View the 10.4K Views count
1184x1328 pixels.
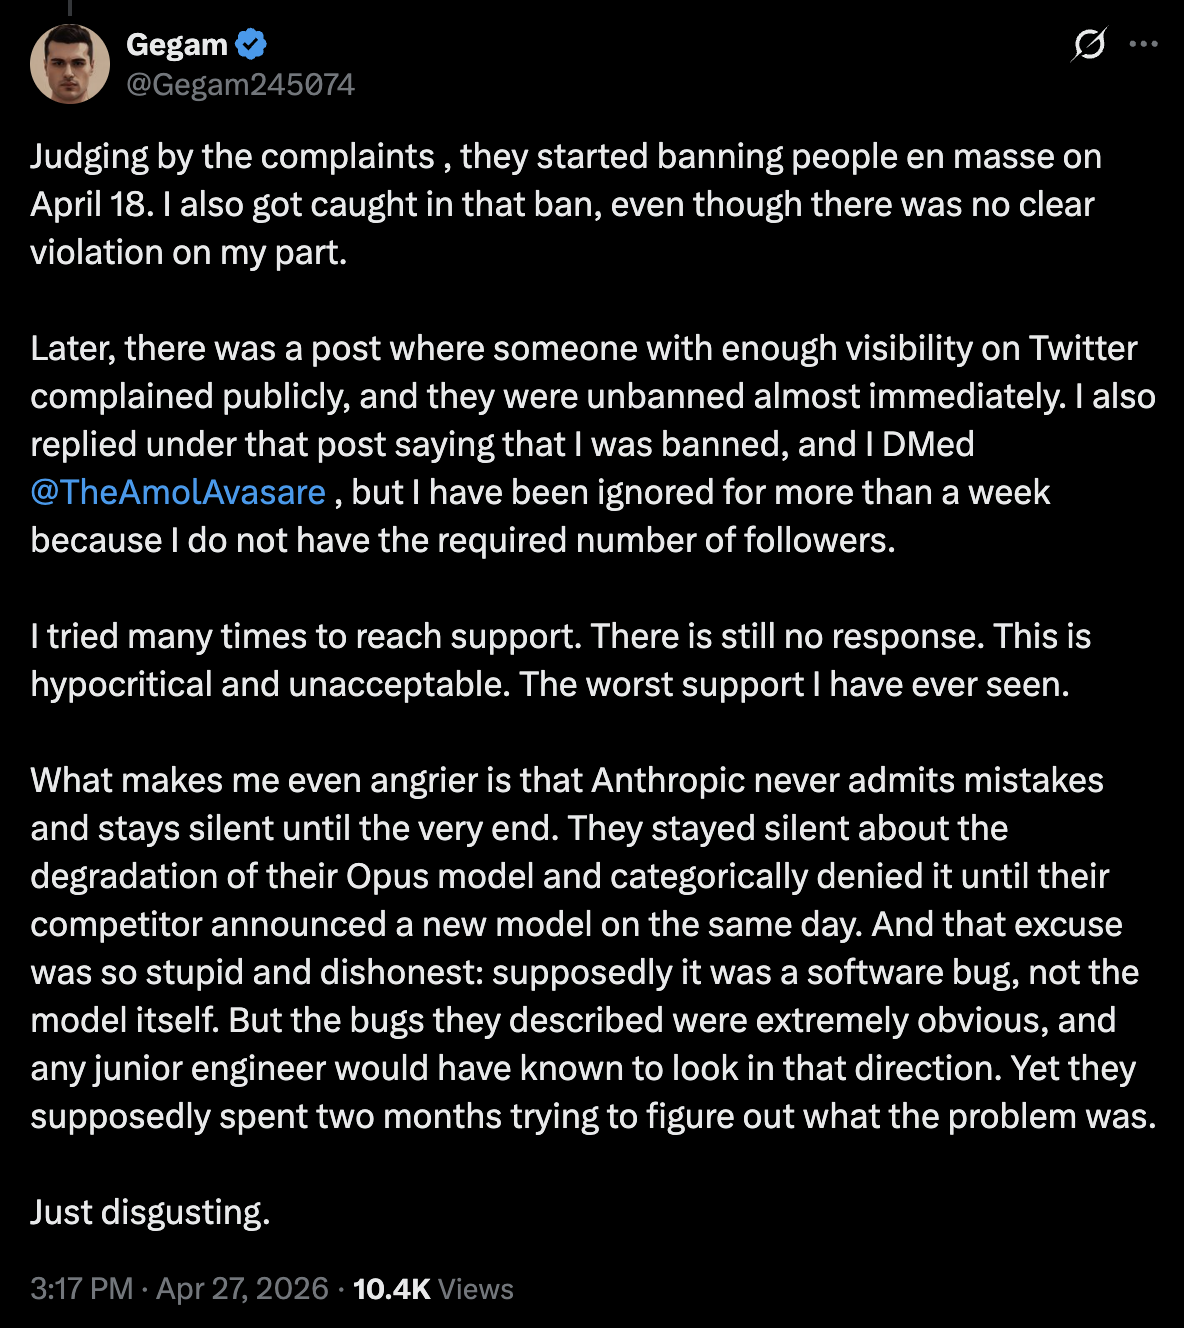[x=432, y=1288]
